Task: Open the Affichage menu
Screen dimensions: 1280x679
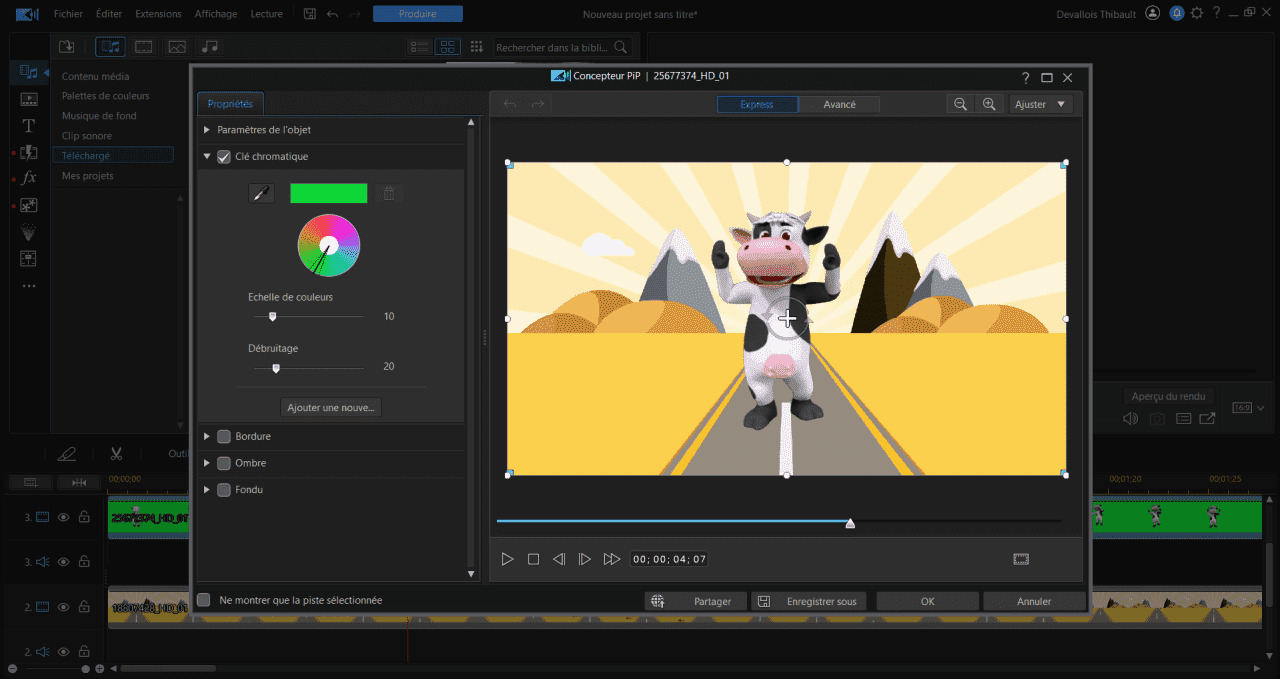Action: pyautogui.click(x=216, y=14)
